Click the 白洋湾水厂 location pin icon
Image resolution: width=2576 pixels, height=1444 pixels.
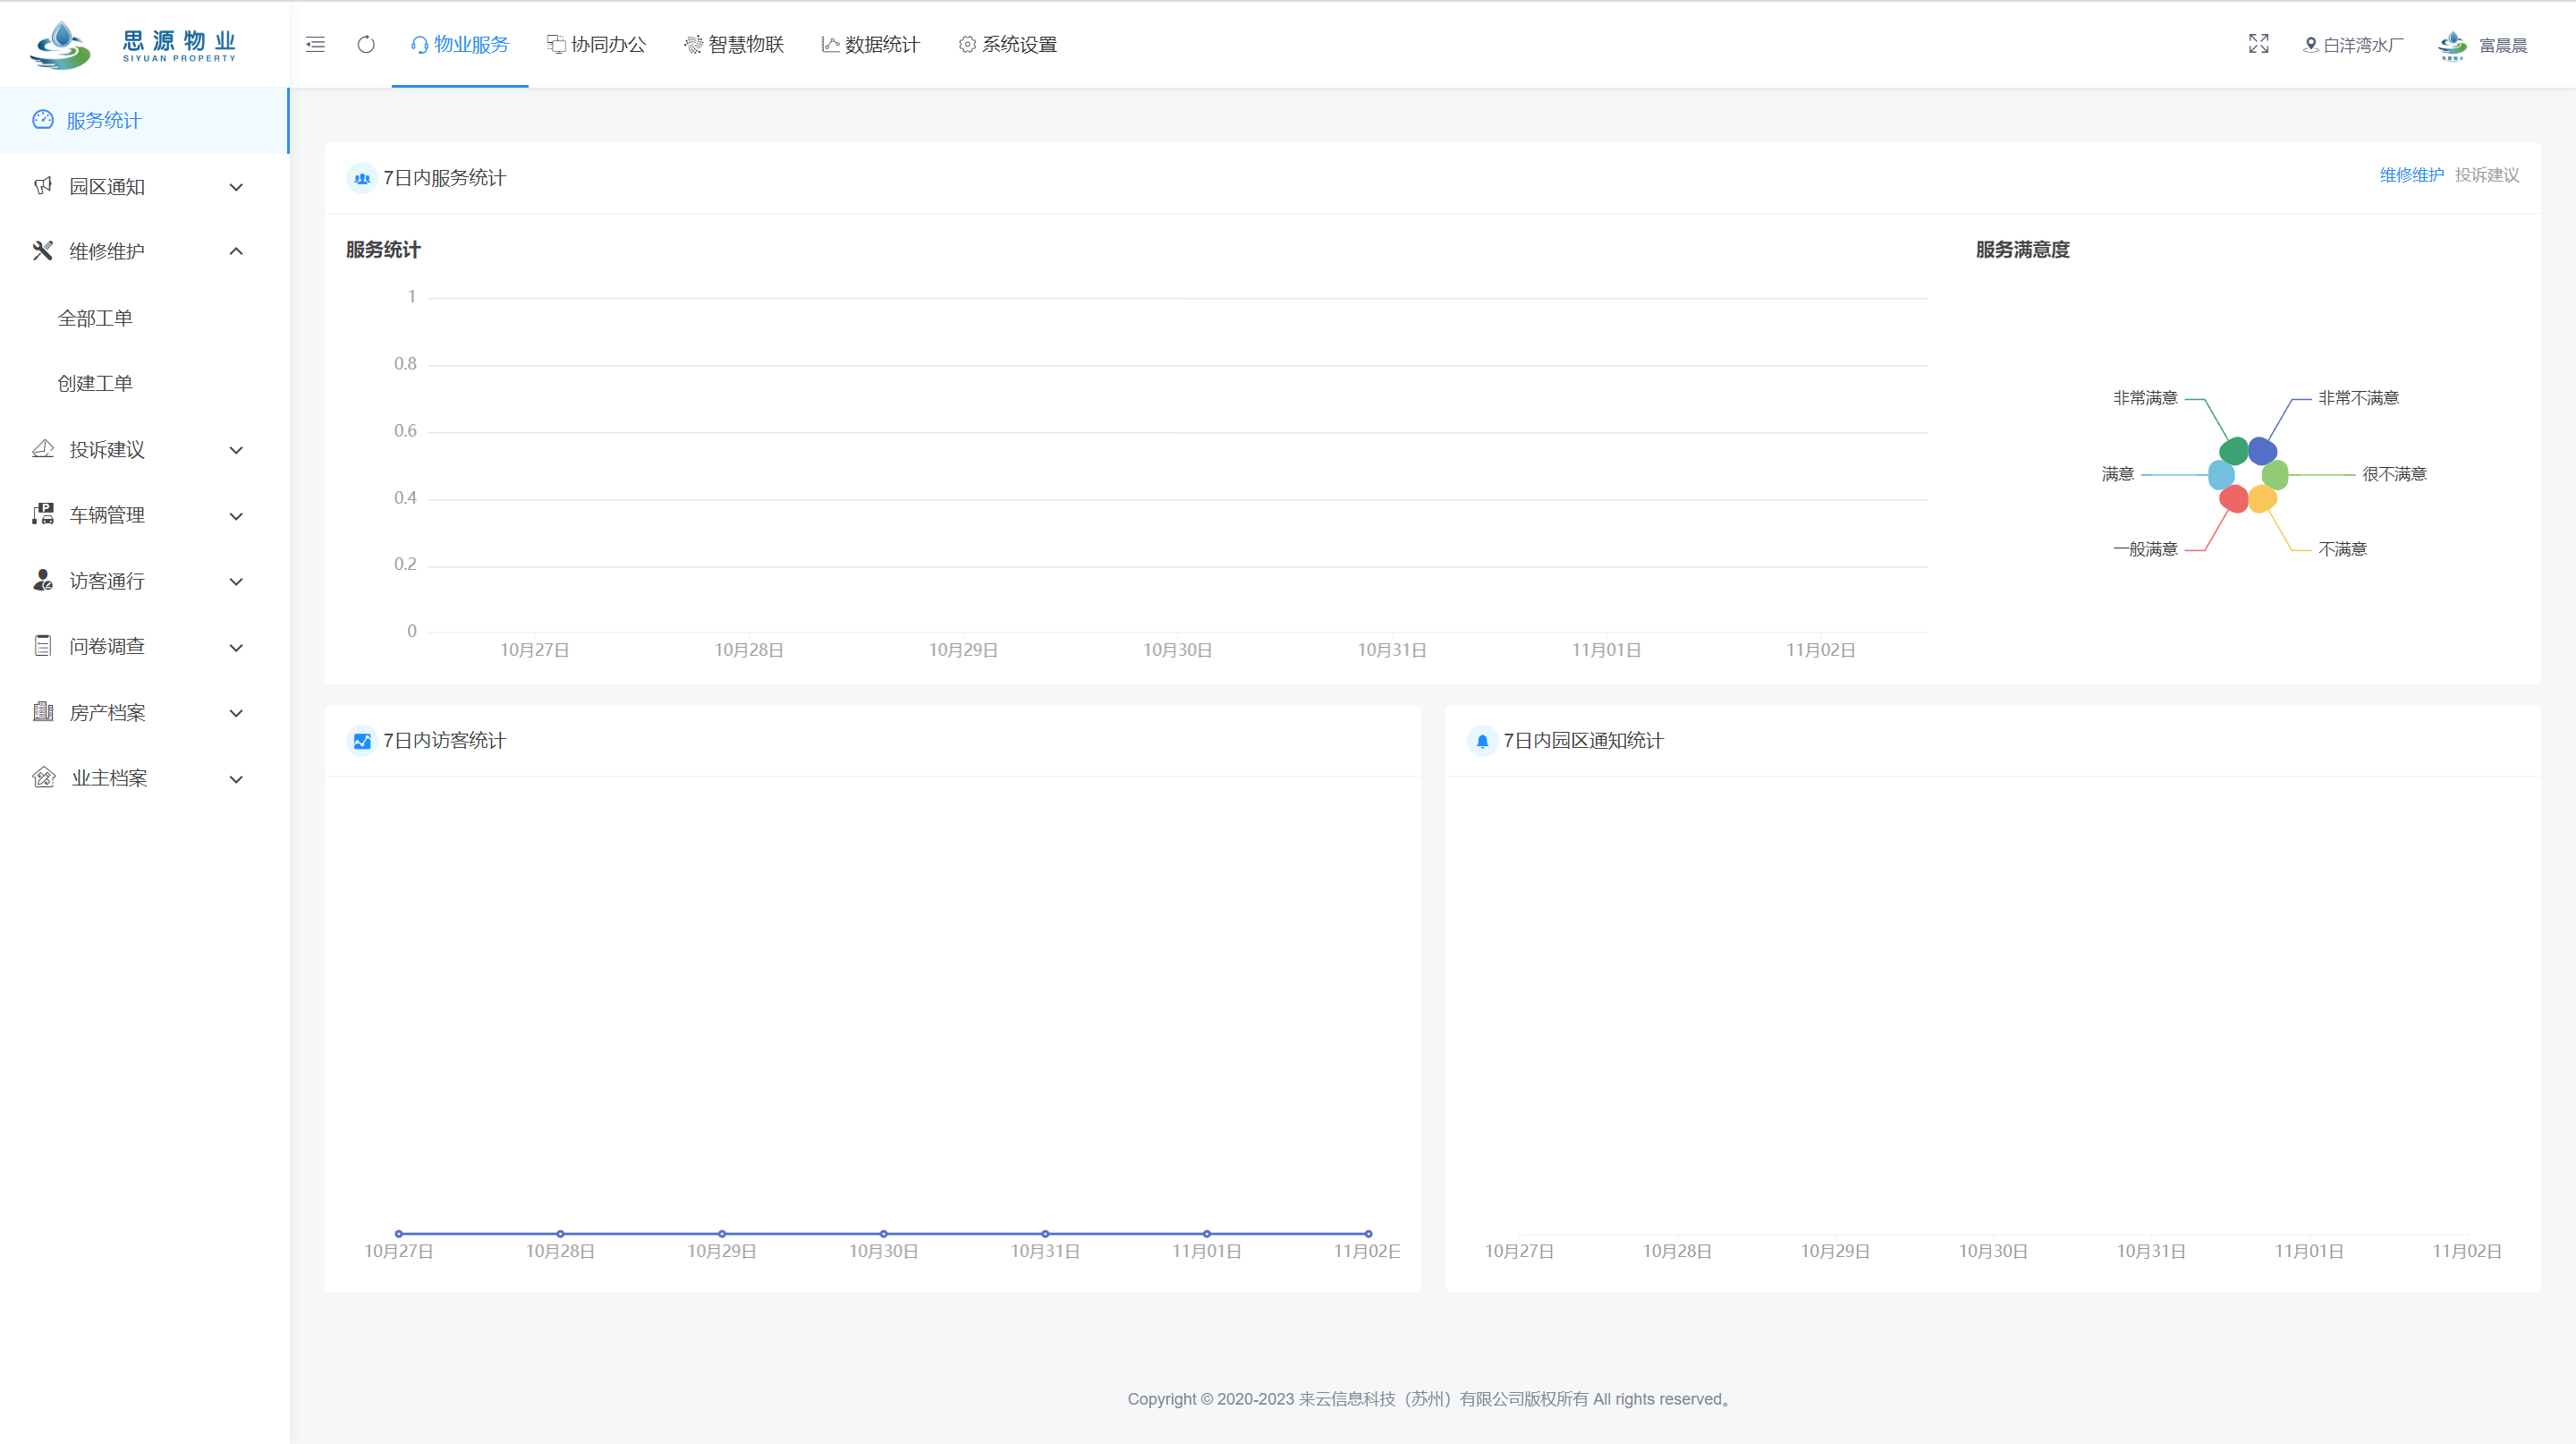tap(2310, 45)
